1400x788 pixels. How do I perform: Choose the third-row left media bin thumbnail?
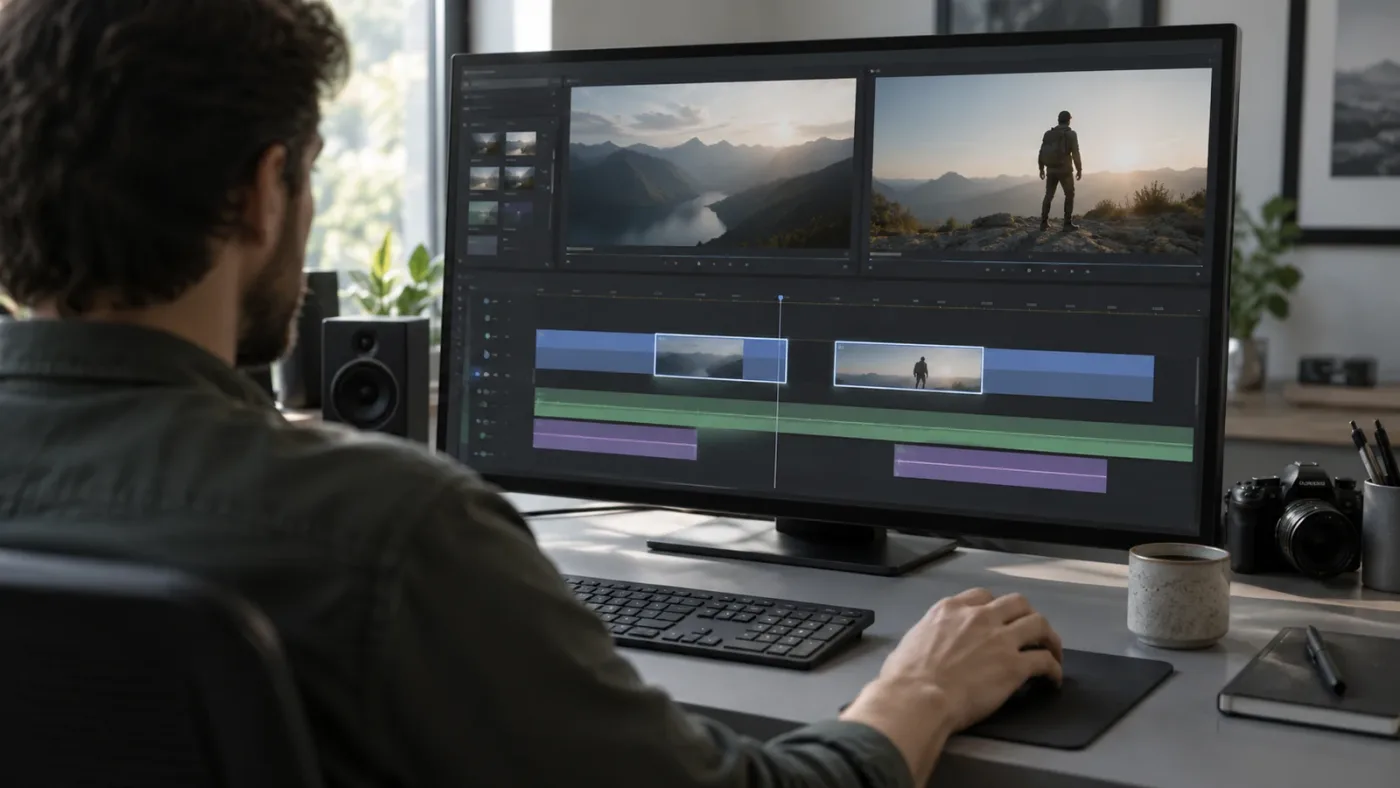pyautogui.click(x=484, y=212)
